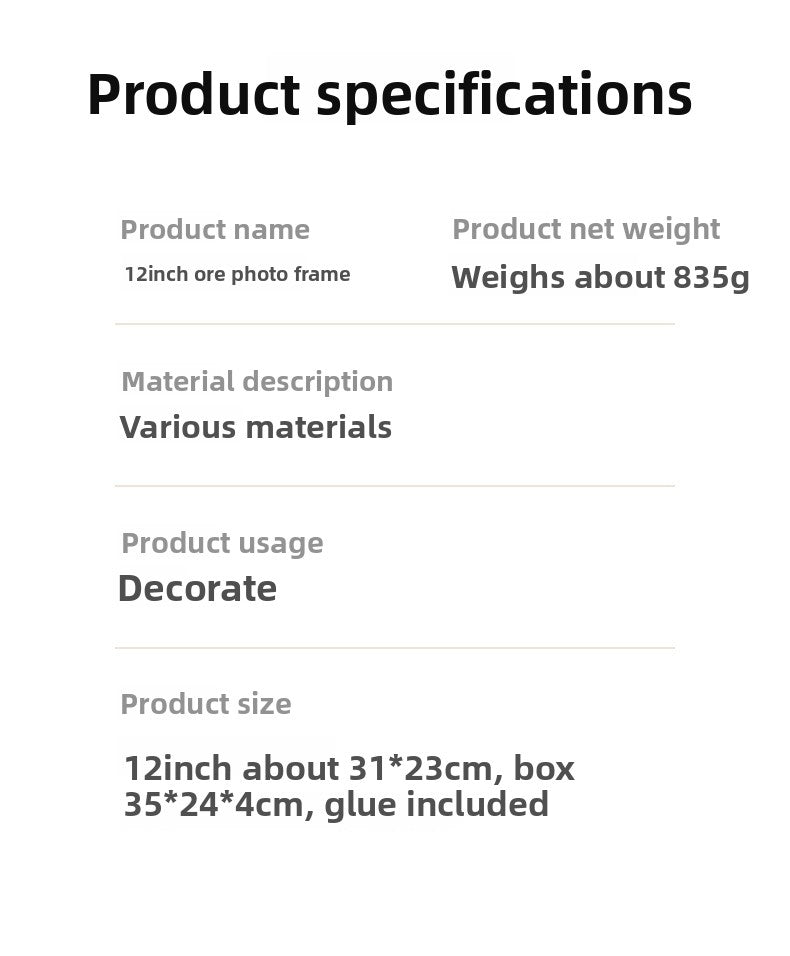Click the divider line below "Decorate"
The width and height of the screenshot is (790, 956).
click(395, 648)
